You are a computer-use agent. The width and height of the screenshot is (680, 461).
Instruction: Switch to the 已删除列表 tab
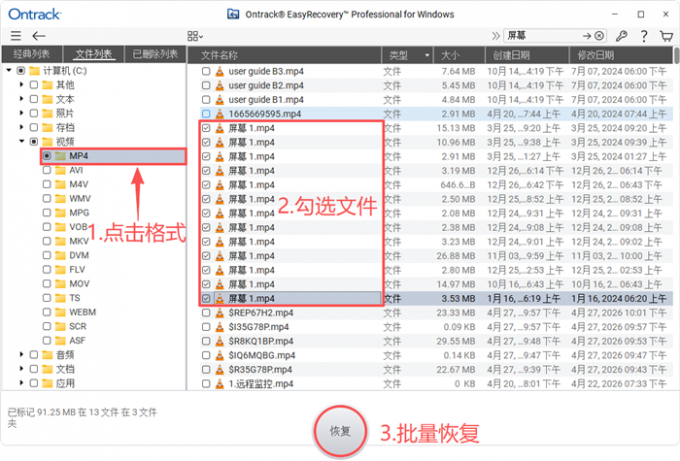pos(155,54)
